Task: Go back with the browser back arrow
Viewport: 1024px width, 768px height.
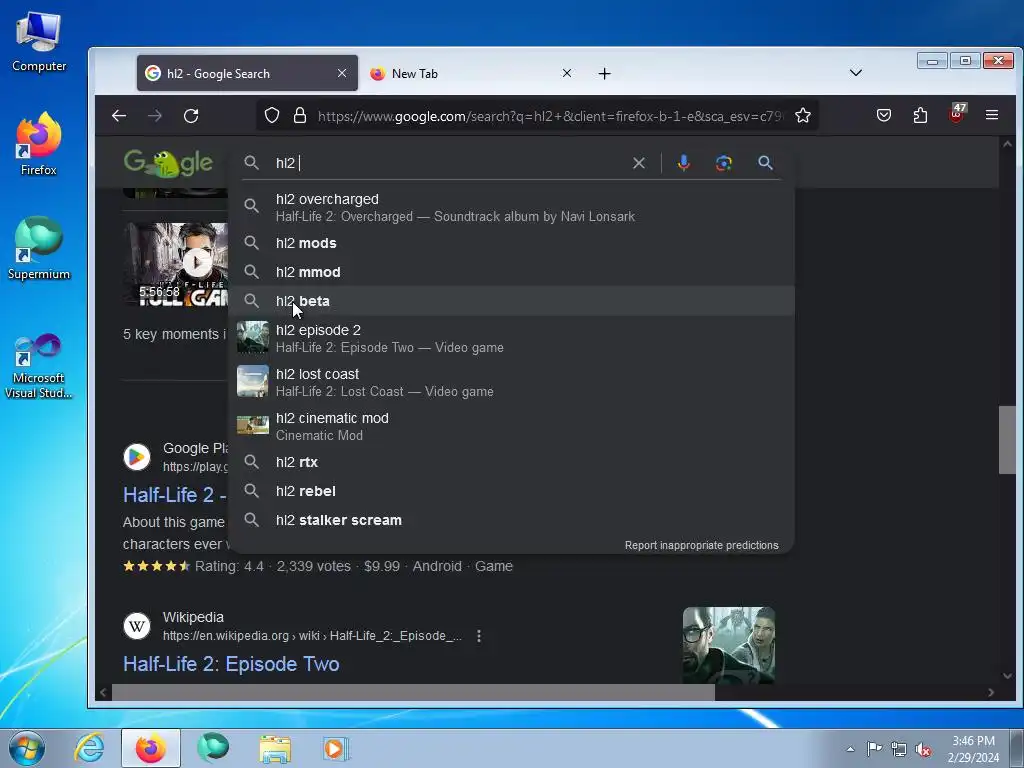Action: pos(119,116)
